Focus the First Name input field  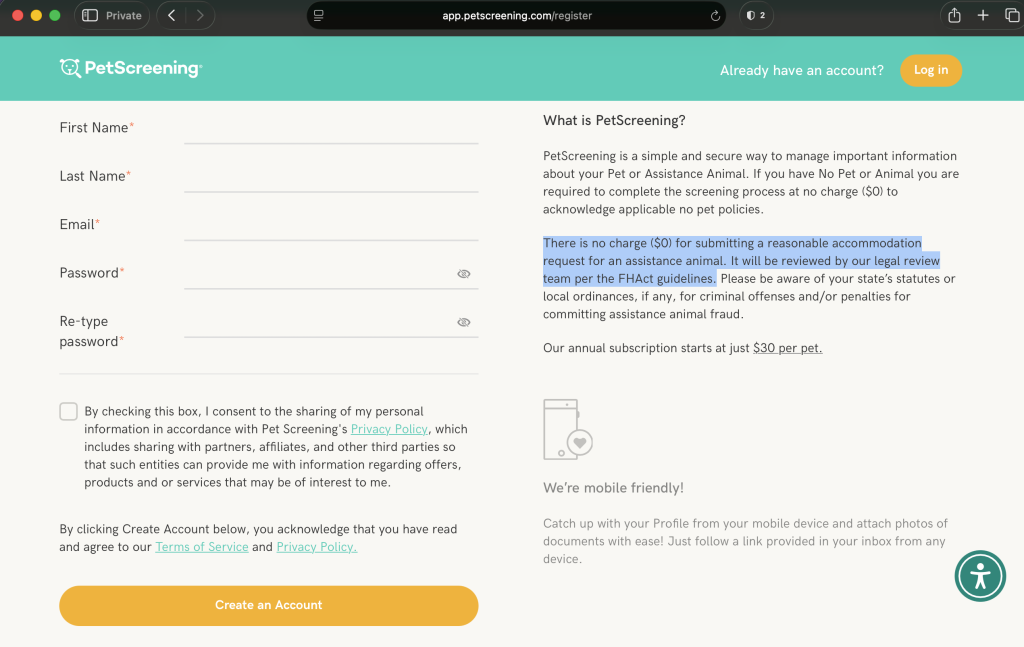pos(330,130)
